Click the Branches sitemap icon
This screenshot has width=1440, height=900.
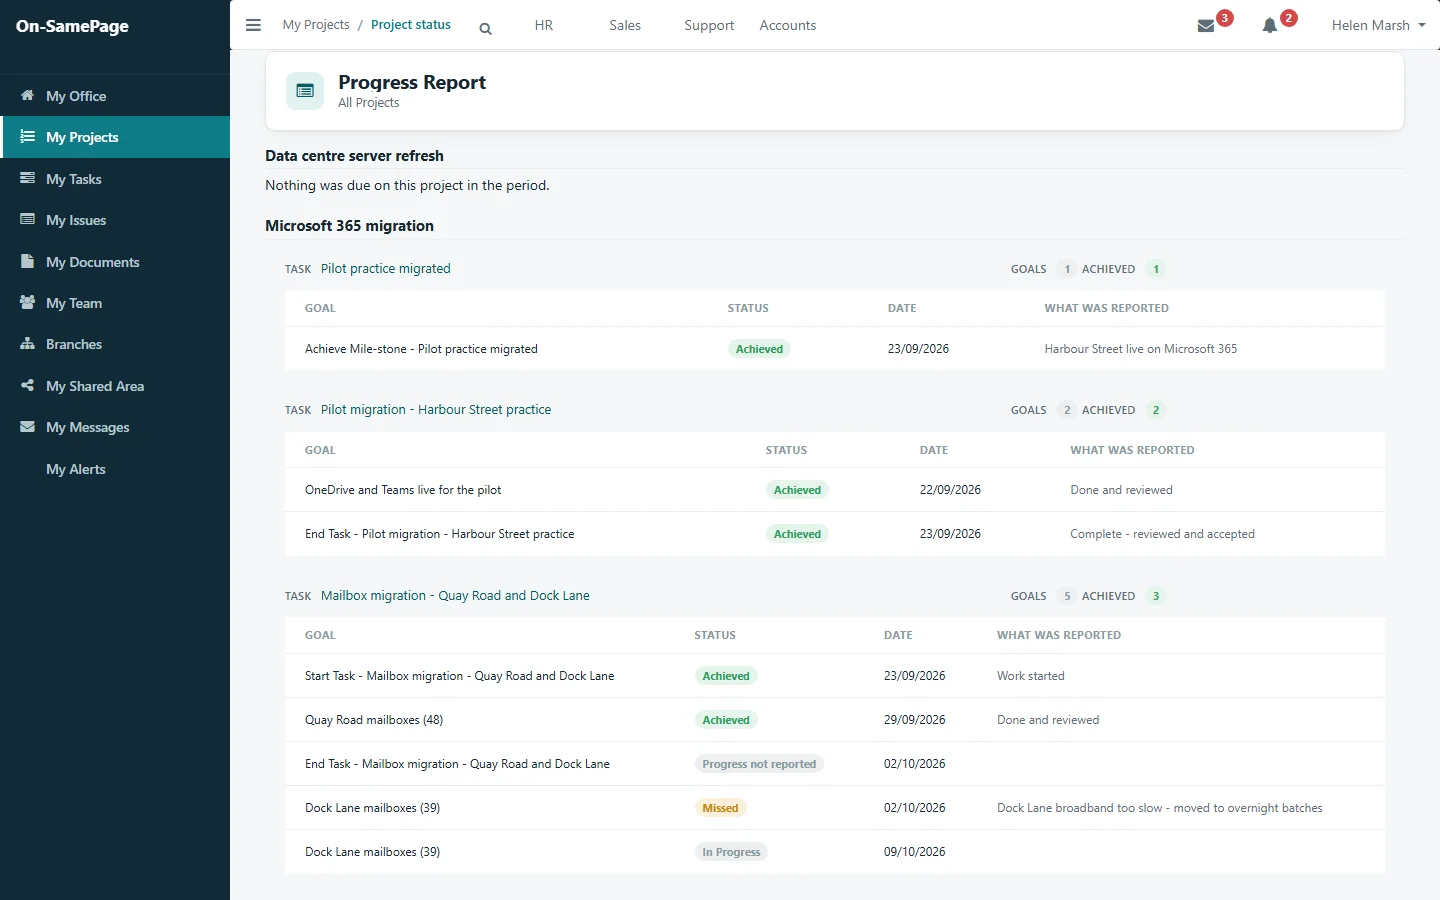27,343
